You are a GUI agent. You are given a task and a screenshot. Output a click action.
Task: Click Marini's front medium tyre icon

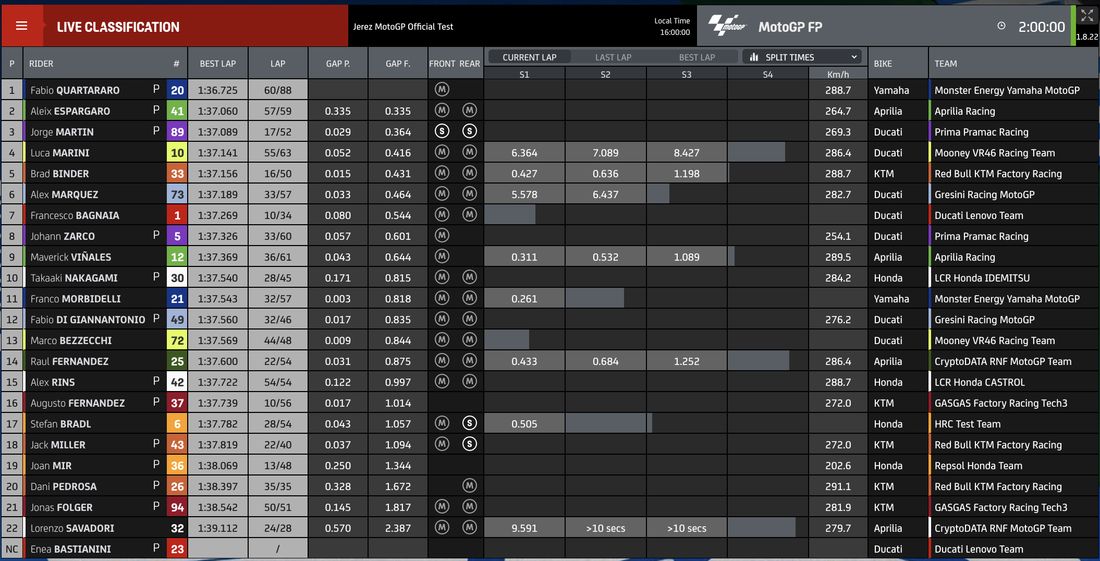[x=442, y=152]
